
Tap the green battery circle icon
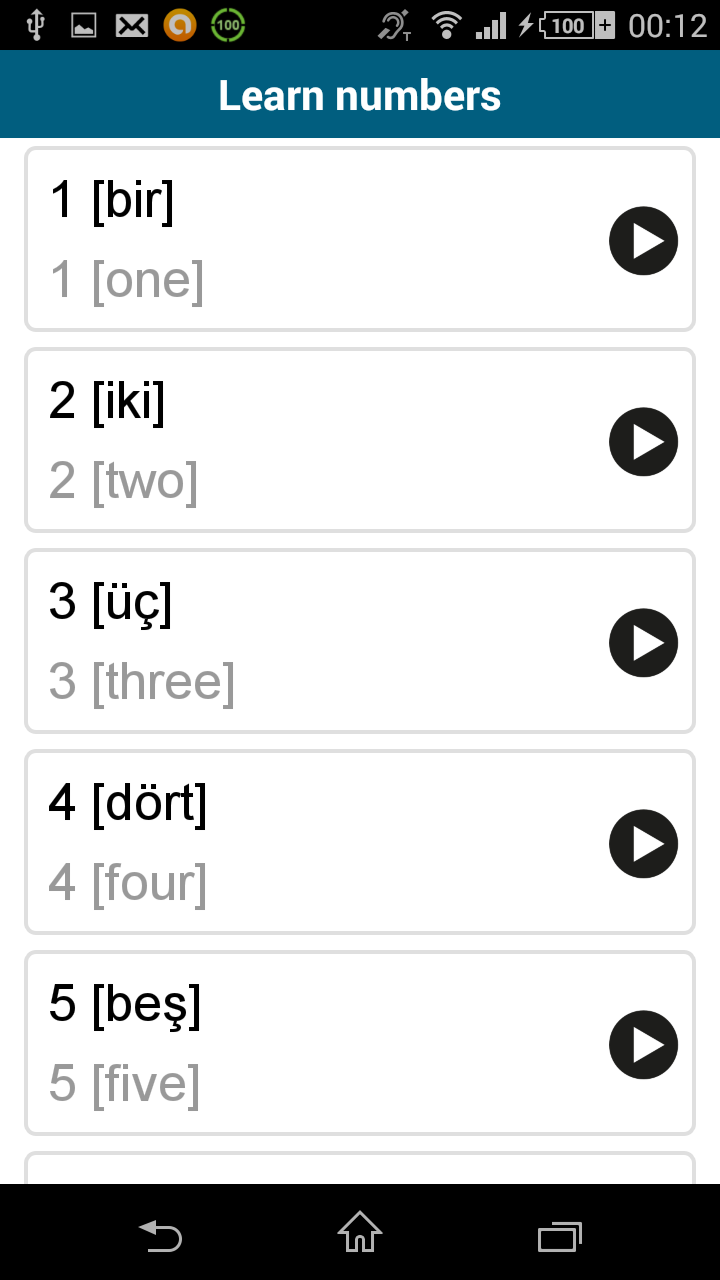click(x=227, y=24)
